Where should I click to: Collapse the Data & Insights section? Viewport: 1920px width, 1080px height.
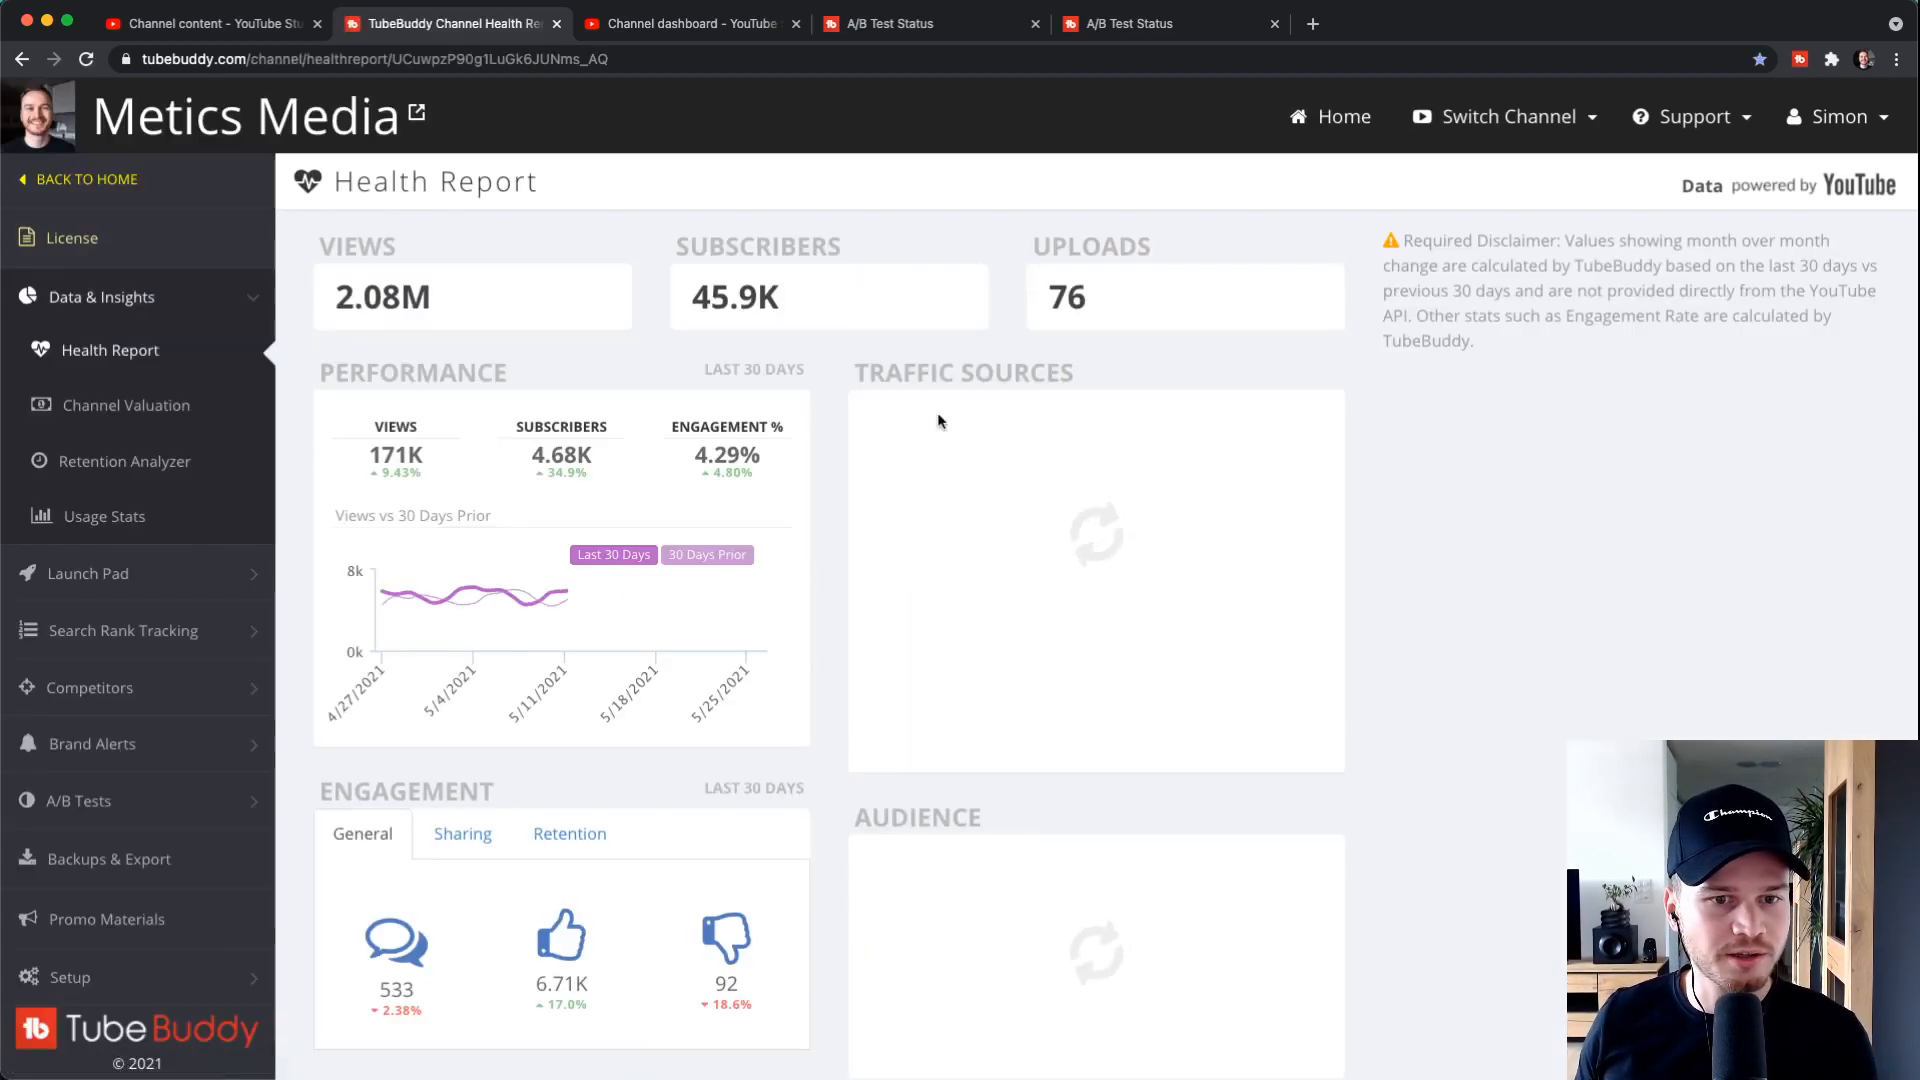253,297
